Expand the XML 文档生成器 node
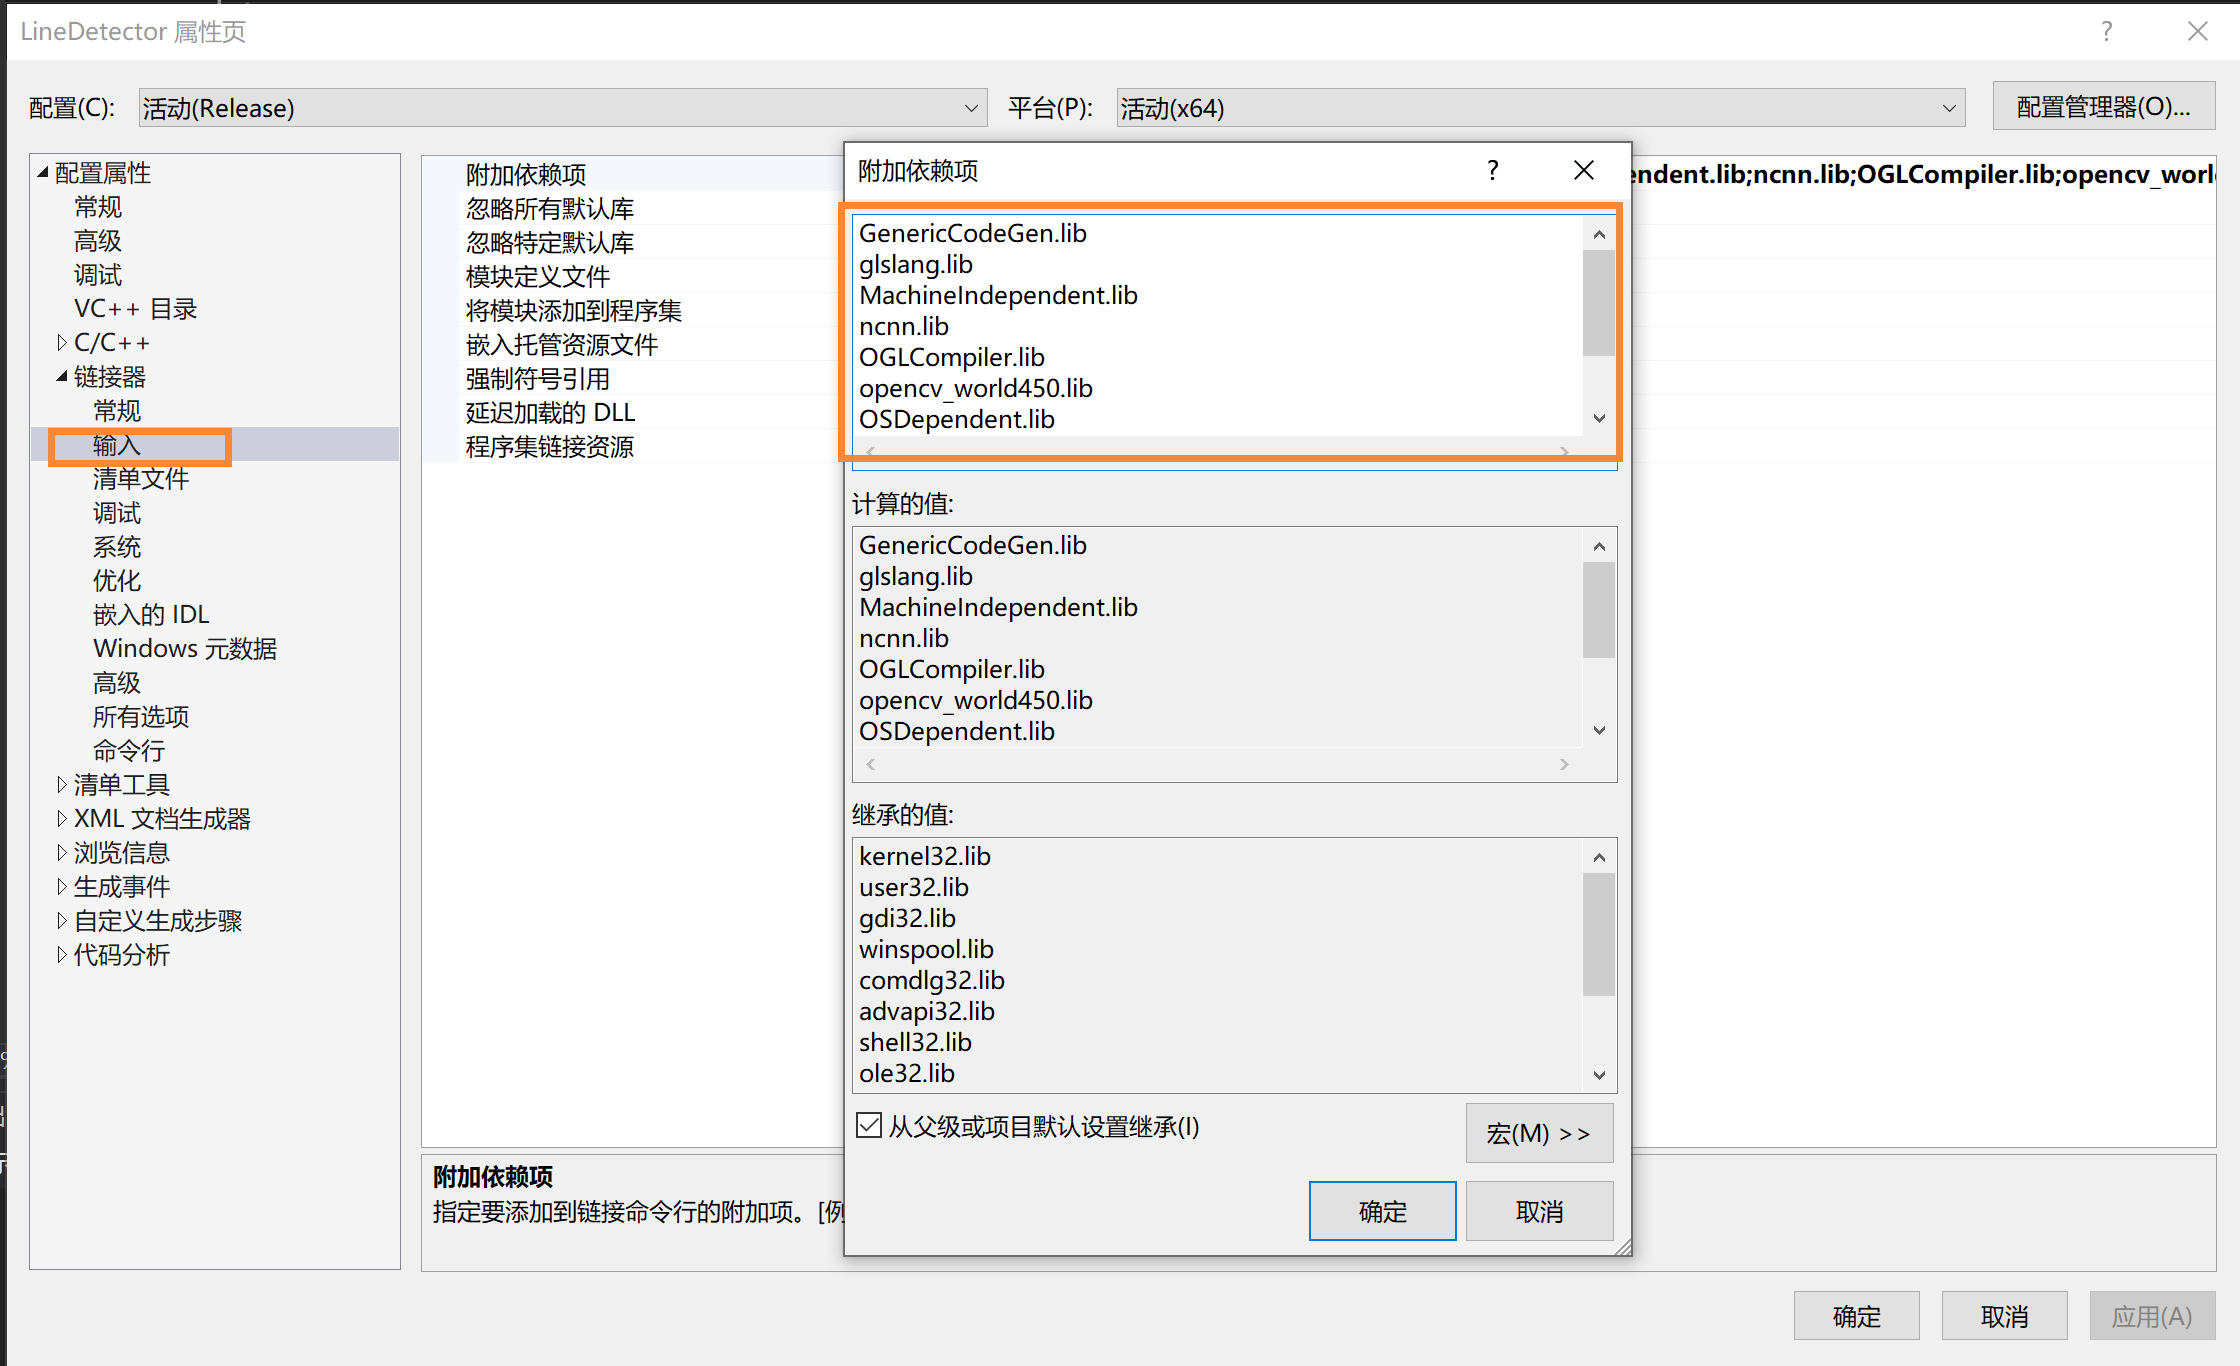The height and width of the screenshot is (1366, 2240). 62,819
